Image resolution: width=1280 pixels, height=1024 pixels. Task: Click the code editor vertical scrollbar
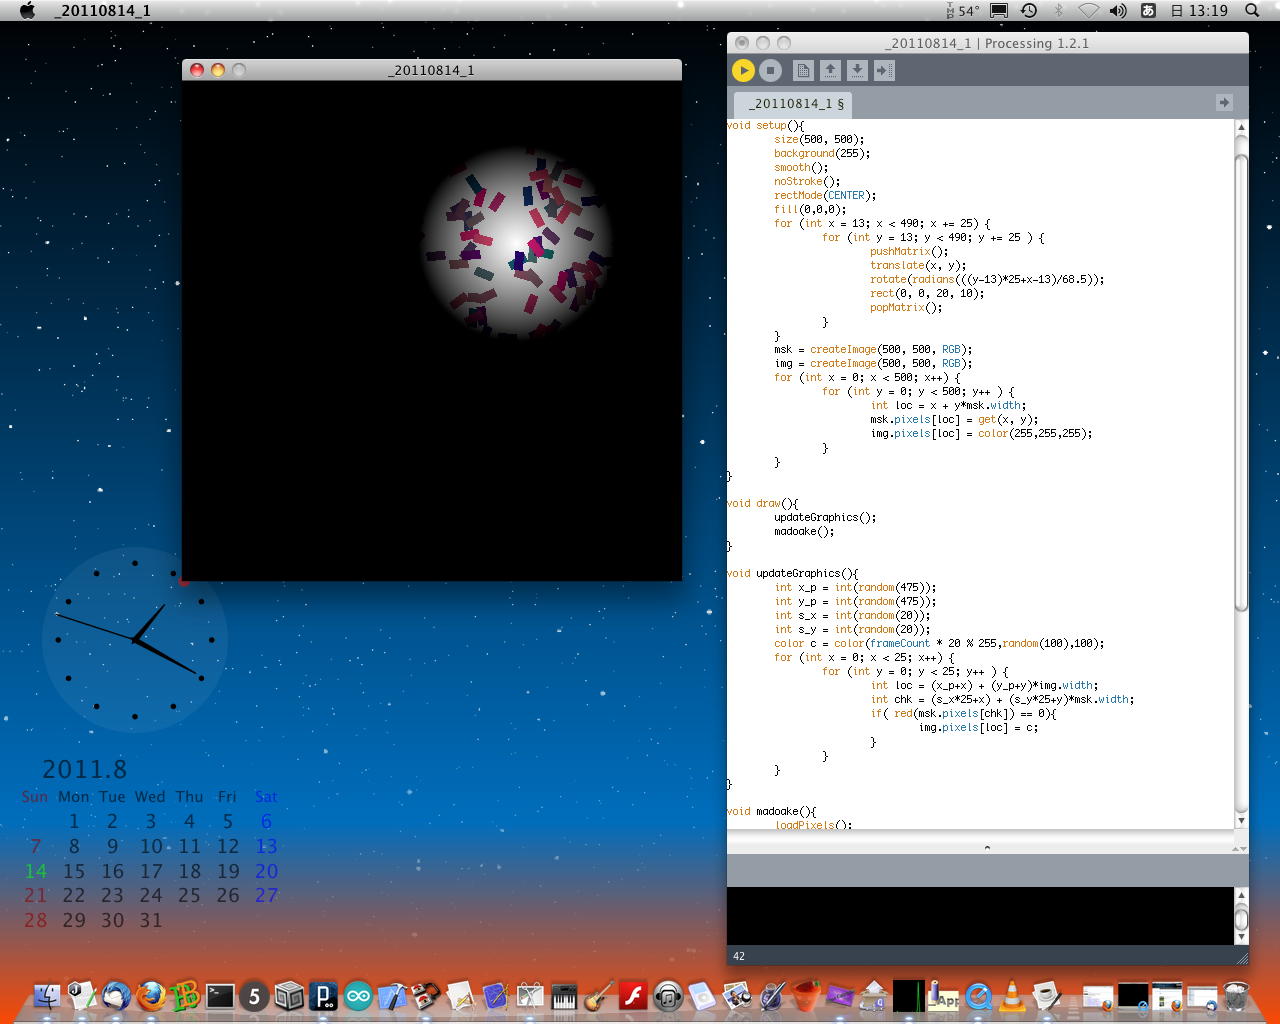pos(1241,380)
